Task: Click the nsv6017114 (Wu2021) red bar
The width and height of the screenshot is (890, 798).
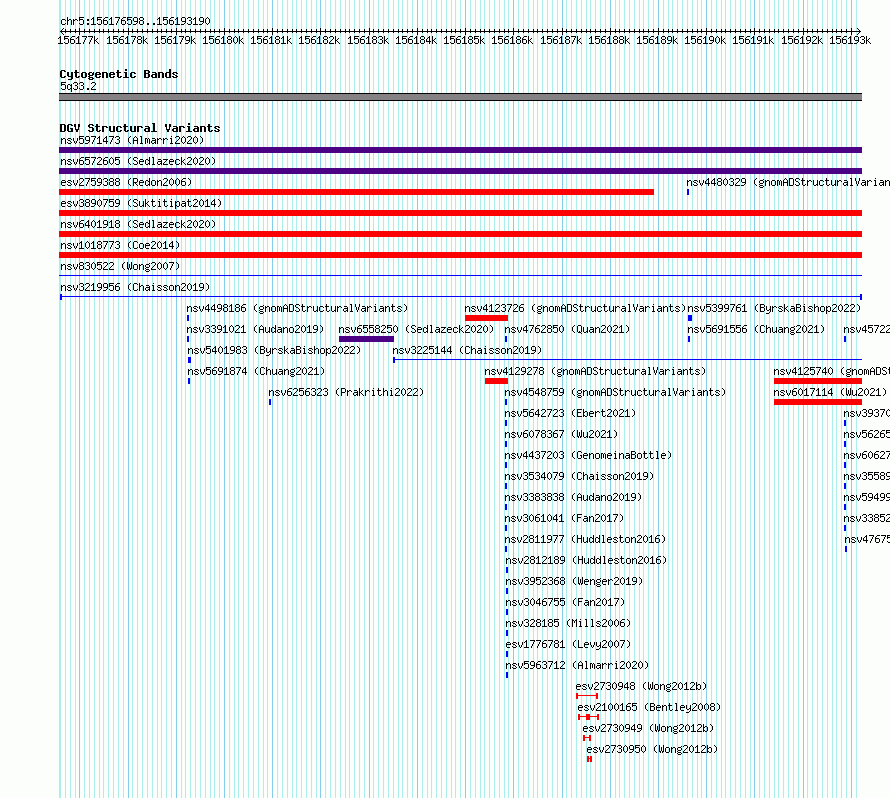Action: click(818, 402)
